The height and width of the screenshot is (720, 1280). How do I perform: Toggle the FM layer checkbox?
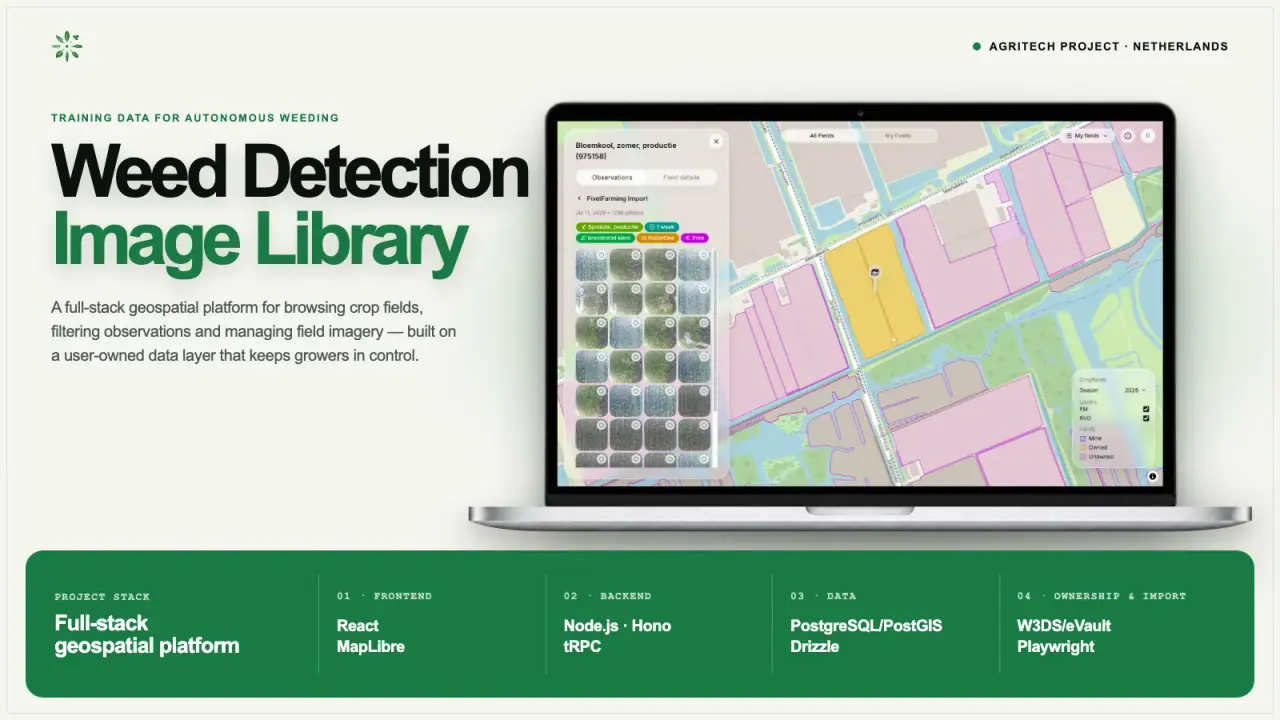tap(1146, 409)
